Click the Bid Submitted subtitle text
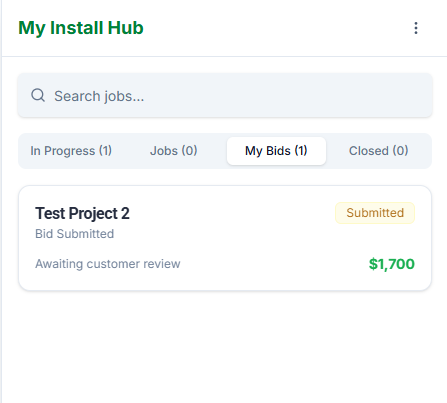The height and width of the screenshot is (403, 447). (75, 234)
